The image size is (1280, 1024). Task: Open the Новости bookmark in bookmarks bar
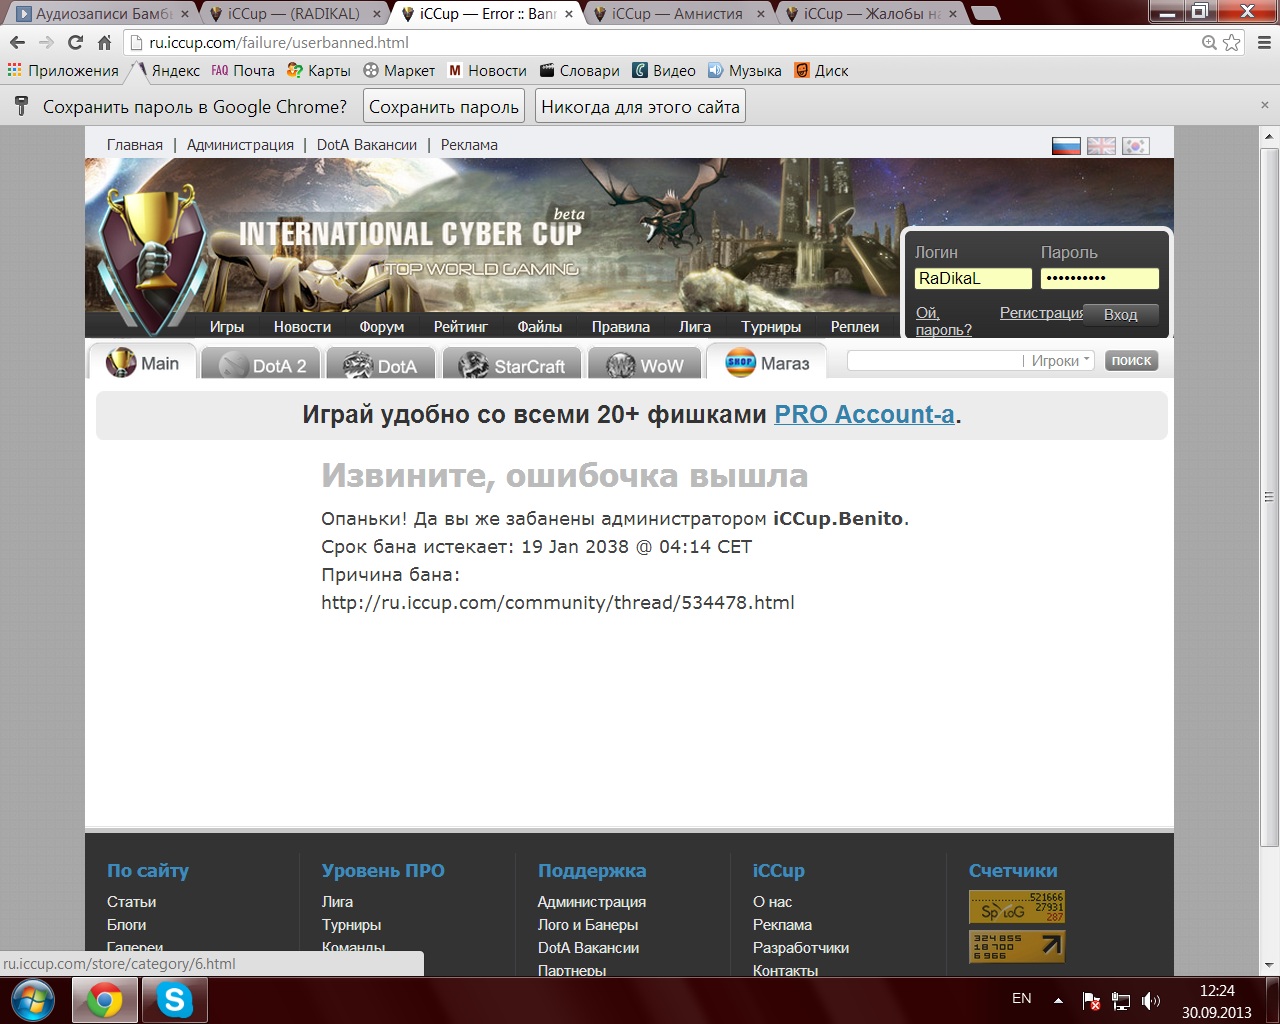pyautogui.click(x=487, y=71)
